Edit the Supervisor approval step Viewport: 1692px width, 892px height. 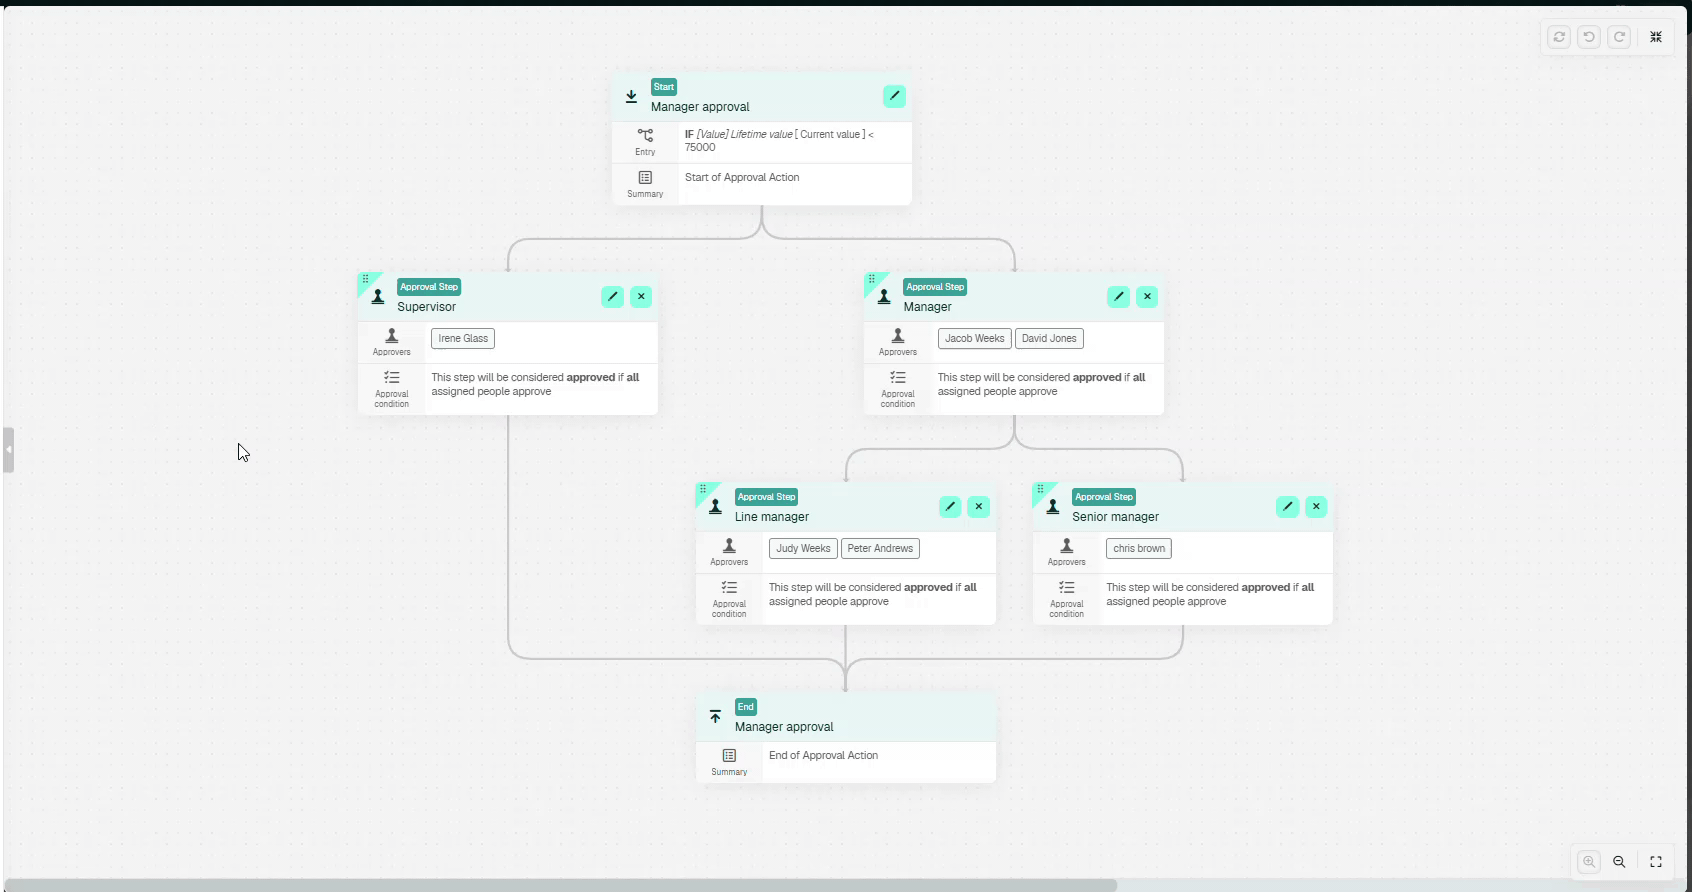click(613, 296)
